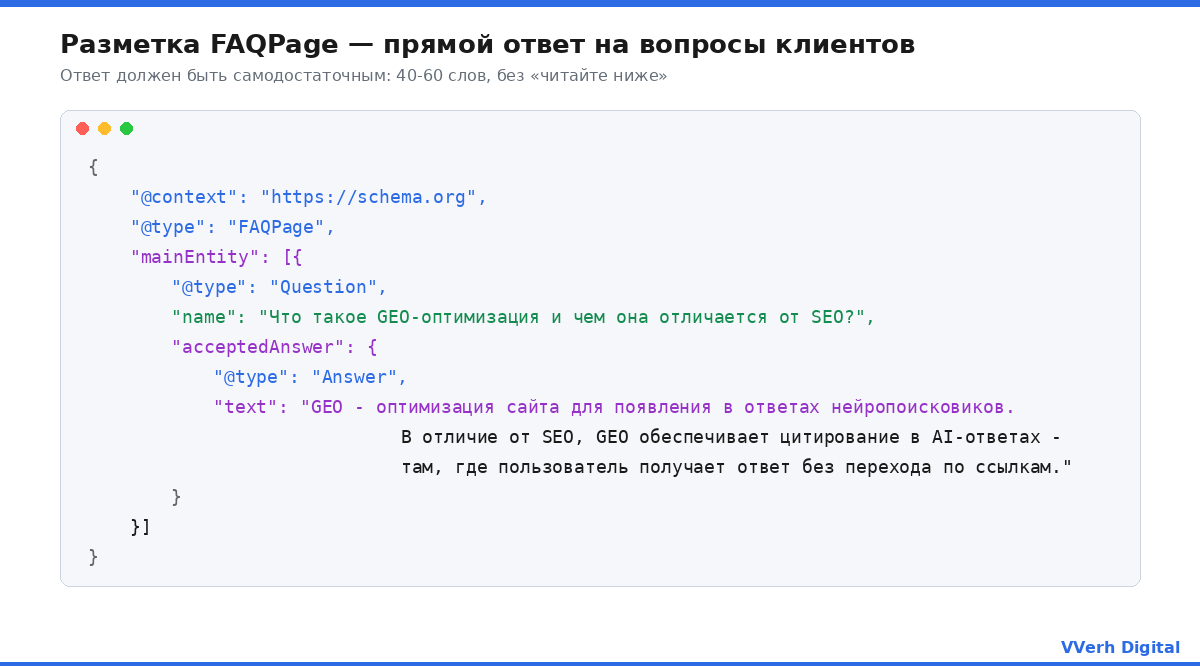Click the "acceptedAnswer": { line

coord(274,347)
